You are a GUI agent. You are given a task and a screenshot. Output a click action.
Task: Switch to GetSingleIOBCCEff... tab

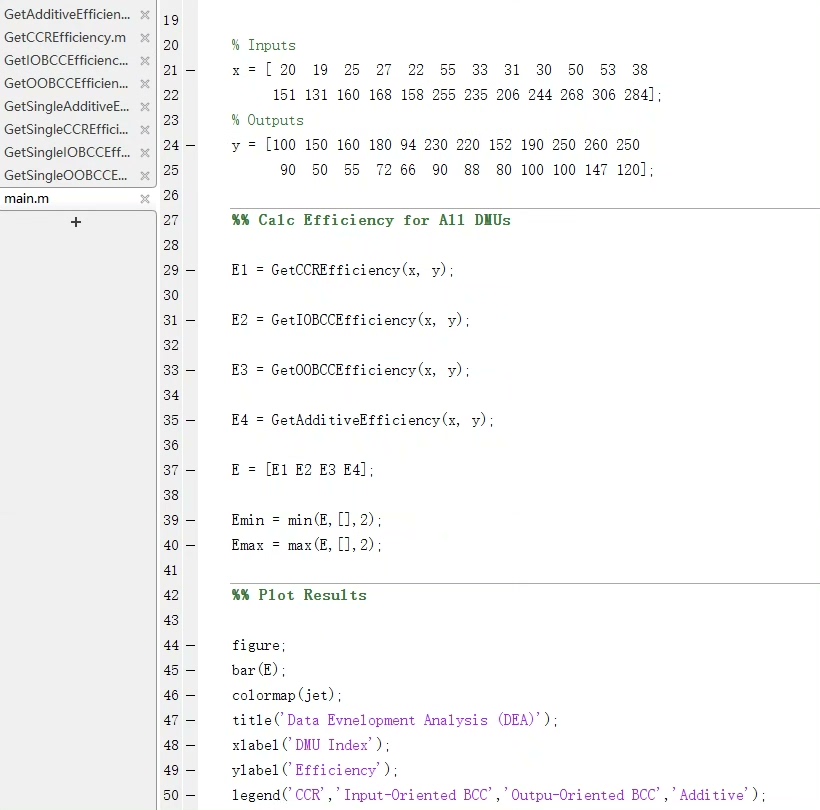pyautogui.click(x=67, y=153)
